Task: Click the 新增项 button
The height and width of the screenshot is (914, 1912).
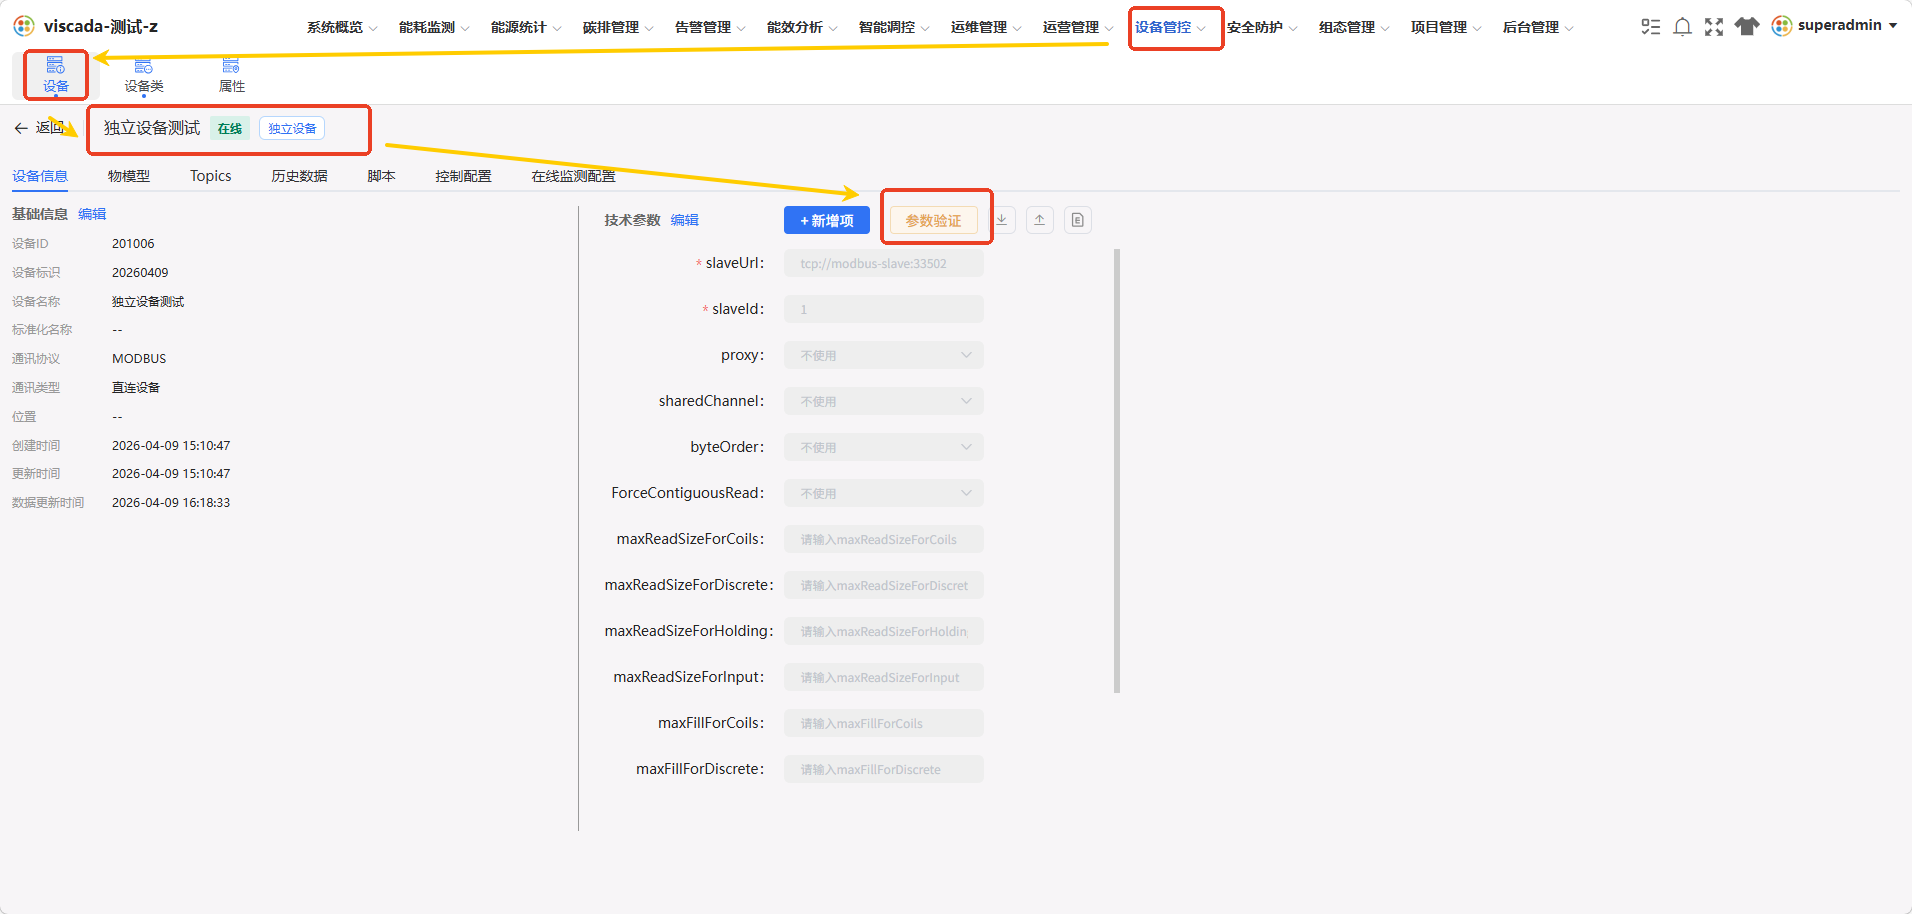Action: pos(827,220)
